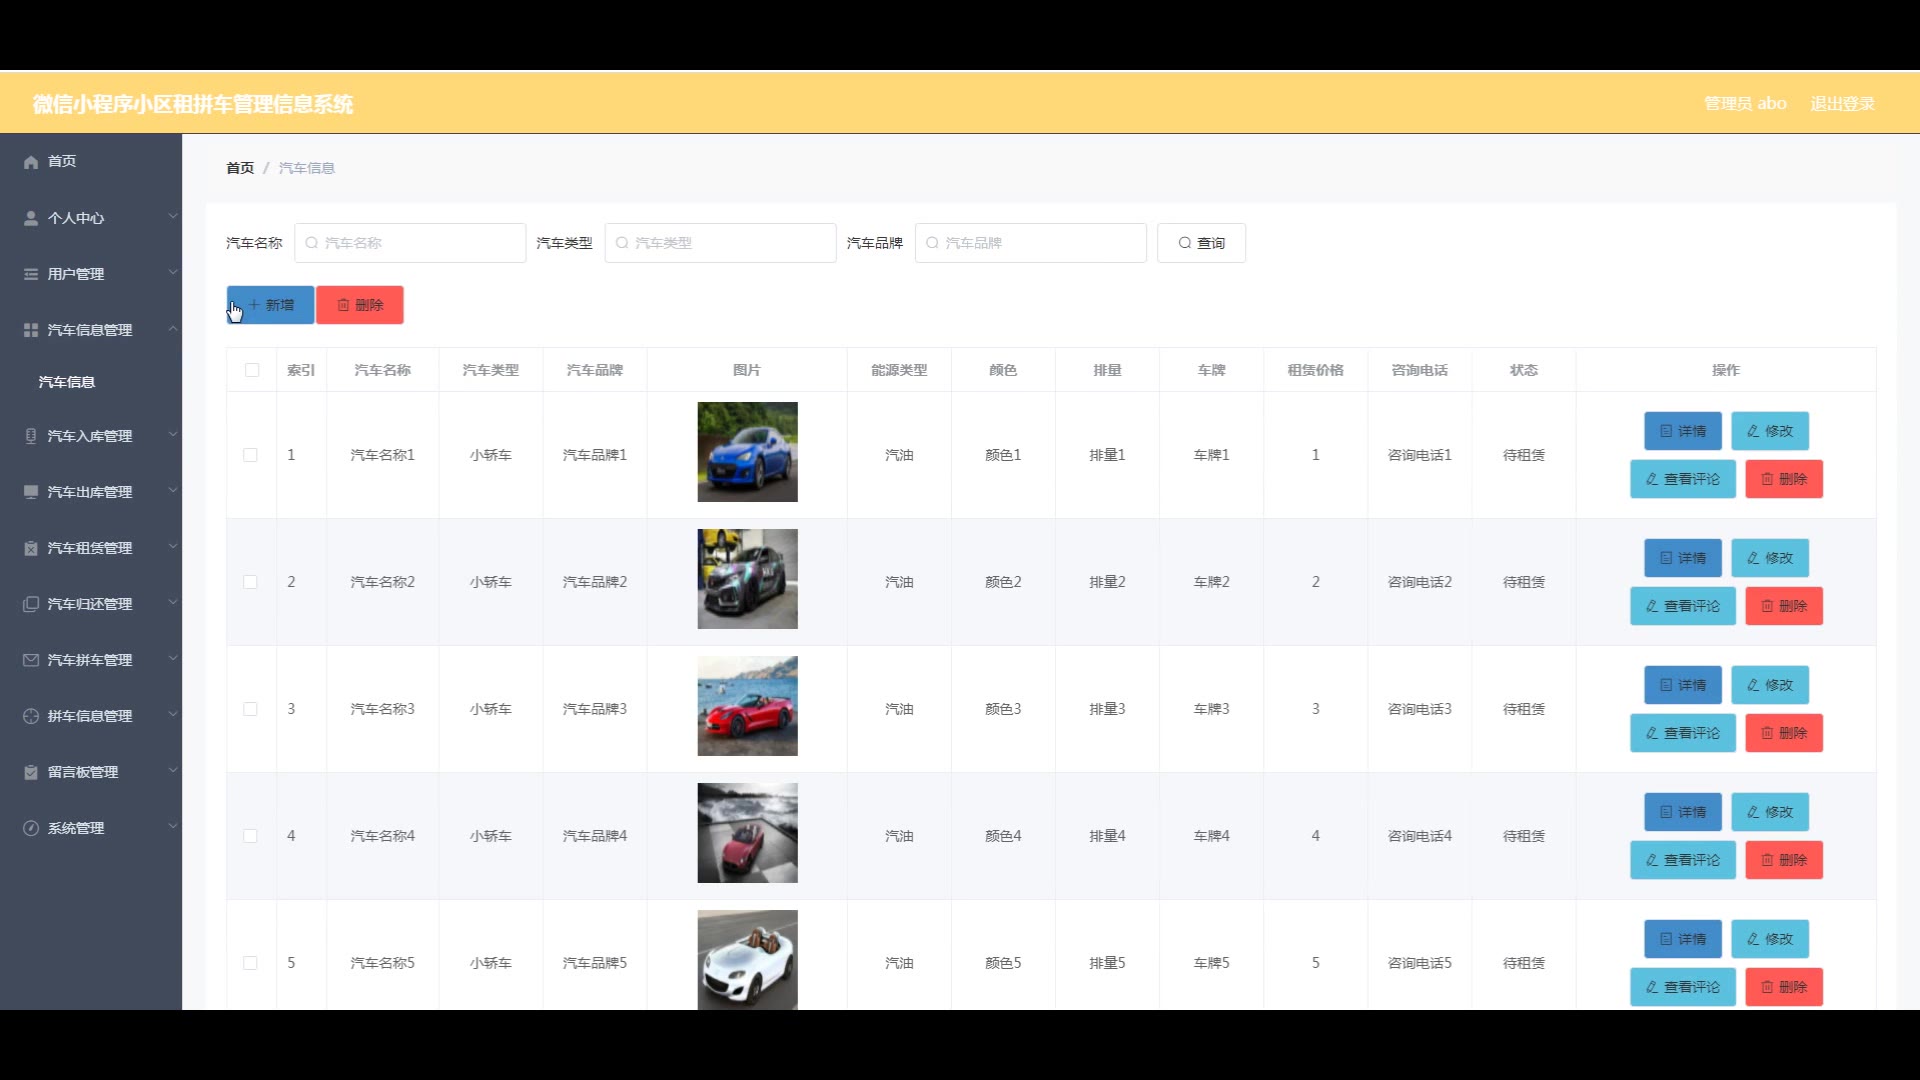Collapse the 汽车信息管理 submenu arrow

point(172,329)
